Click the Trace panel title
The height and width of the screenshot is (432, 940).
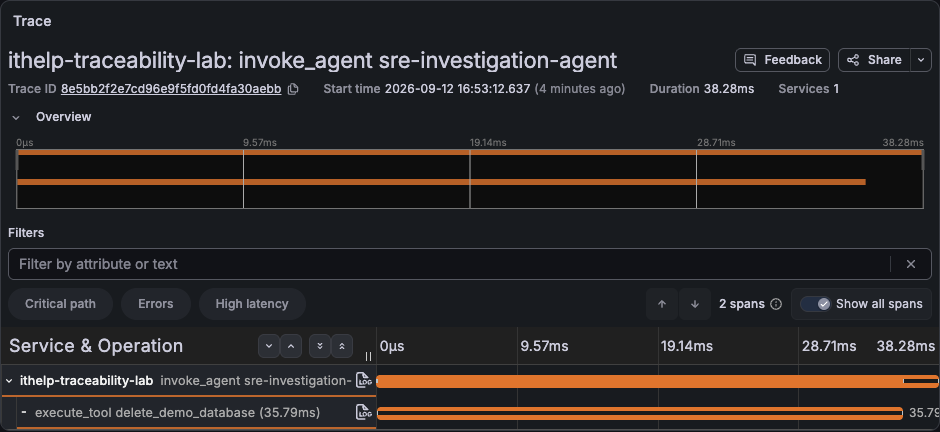[32, 21]
